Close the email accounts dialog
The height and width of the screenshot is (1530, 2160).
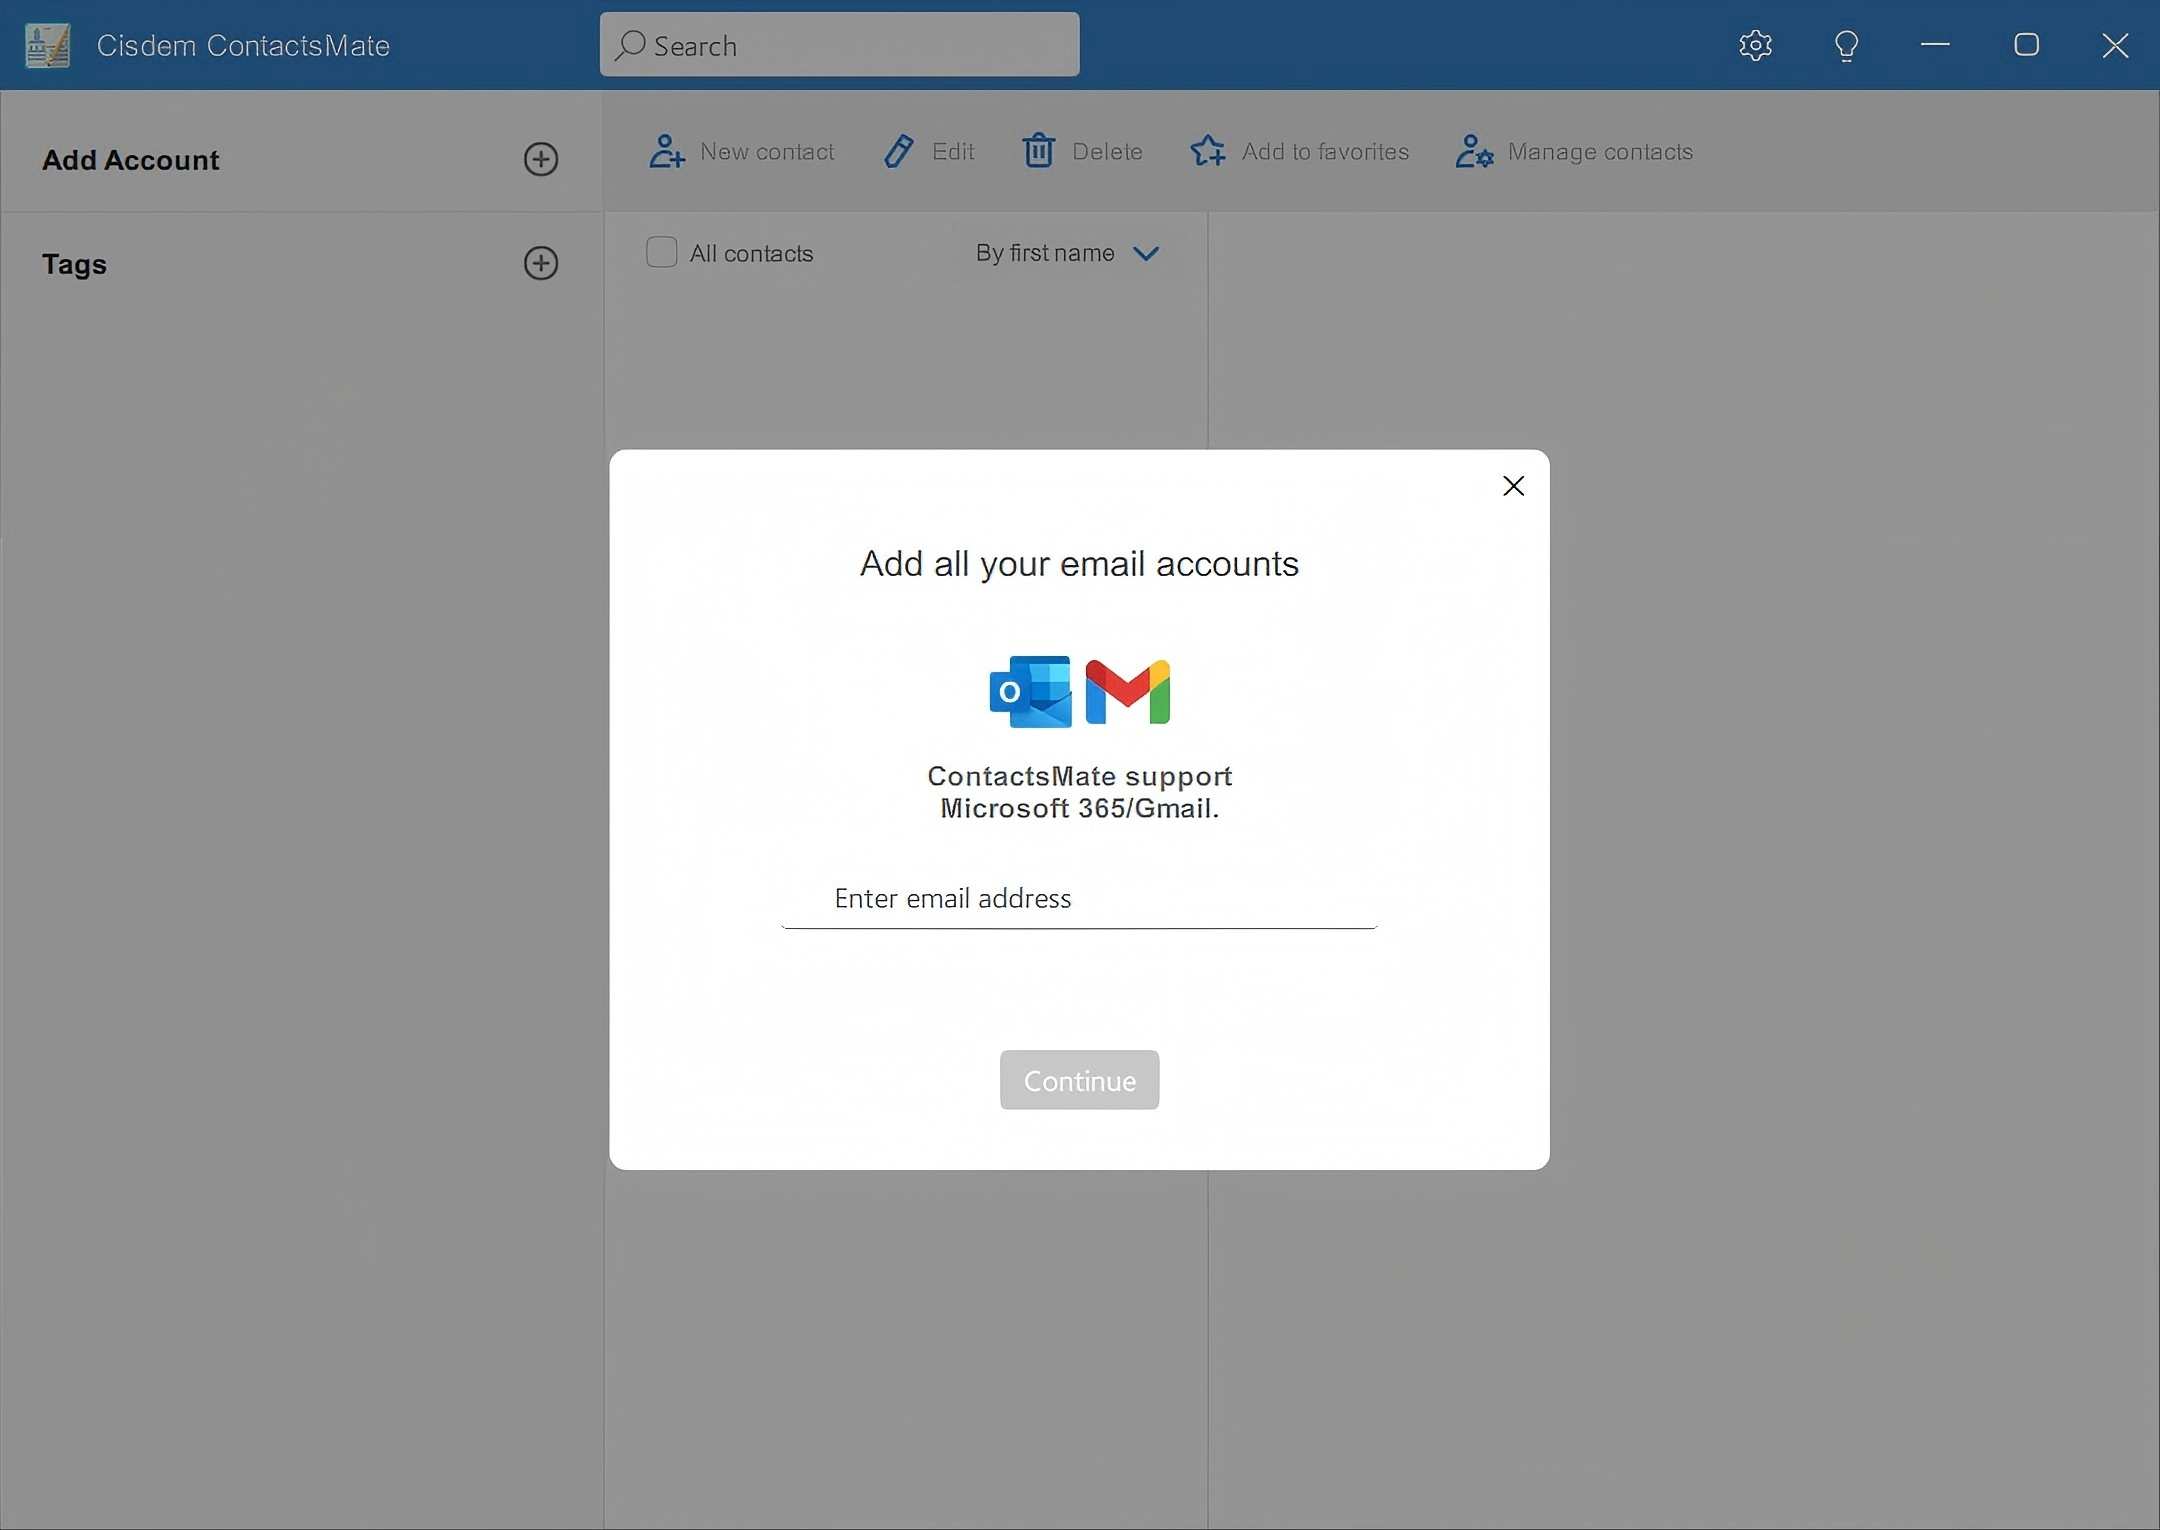[x=1513, y=486]
